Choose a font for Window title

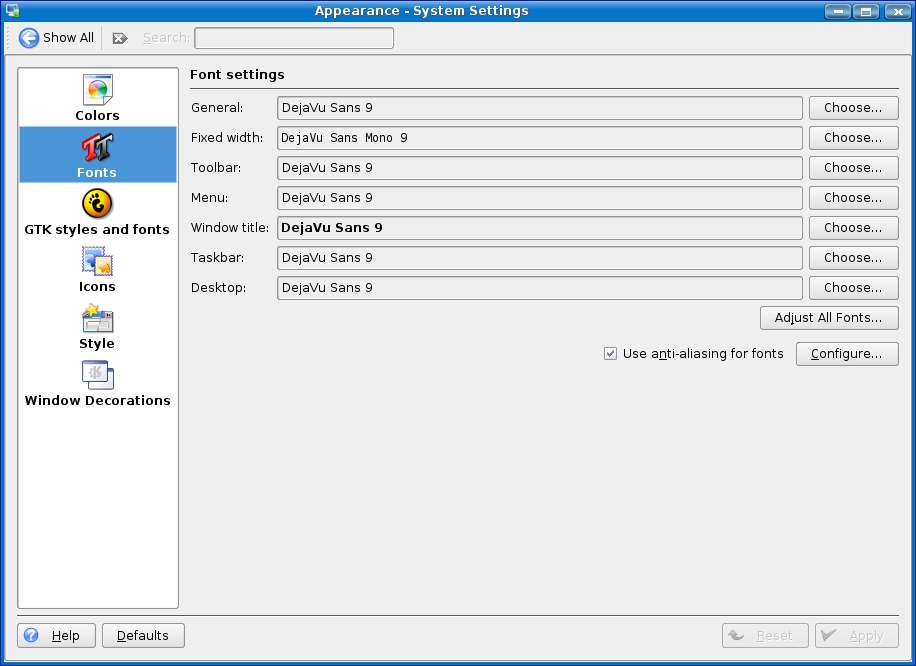click(x=853, y=228)
